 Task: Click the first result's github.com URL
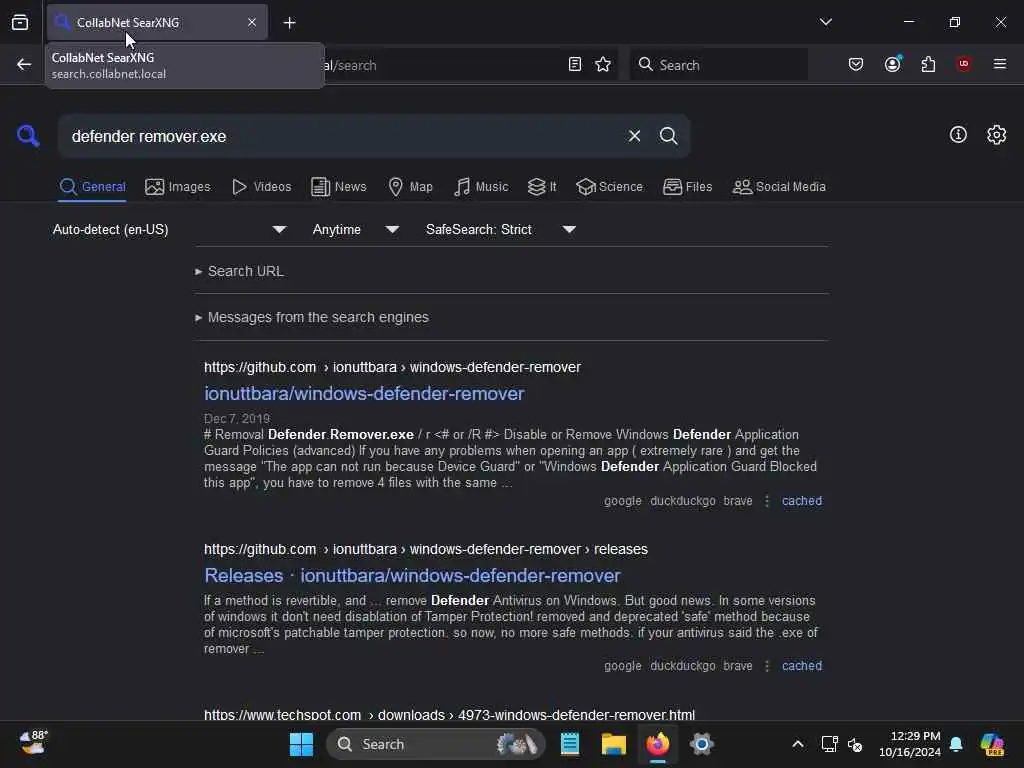(x=392, y=367)
